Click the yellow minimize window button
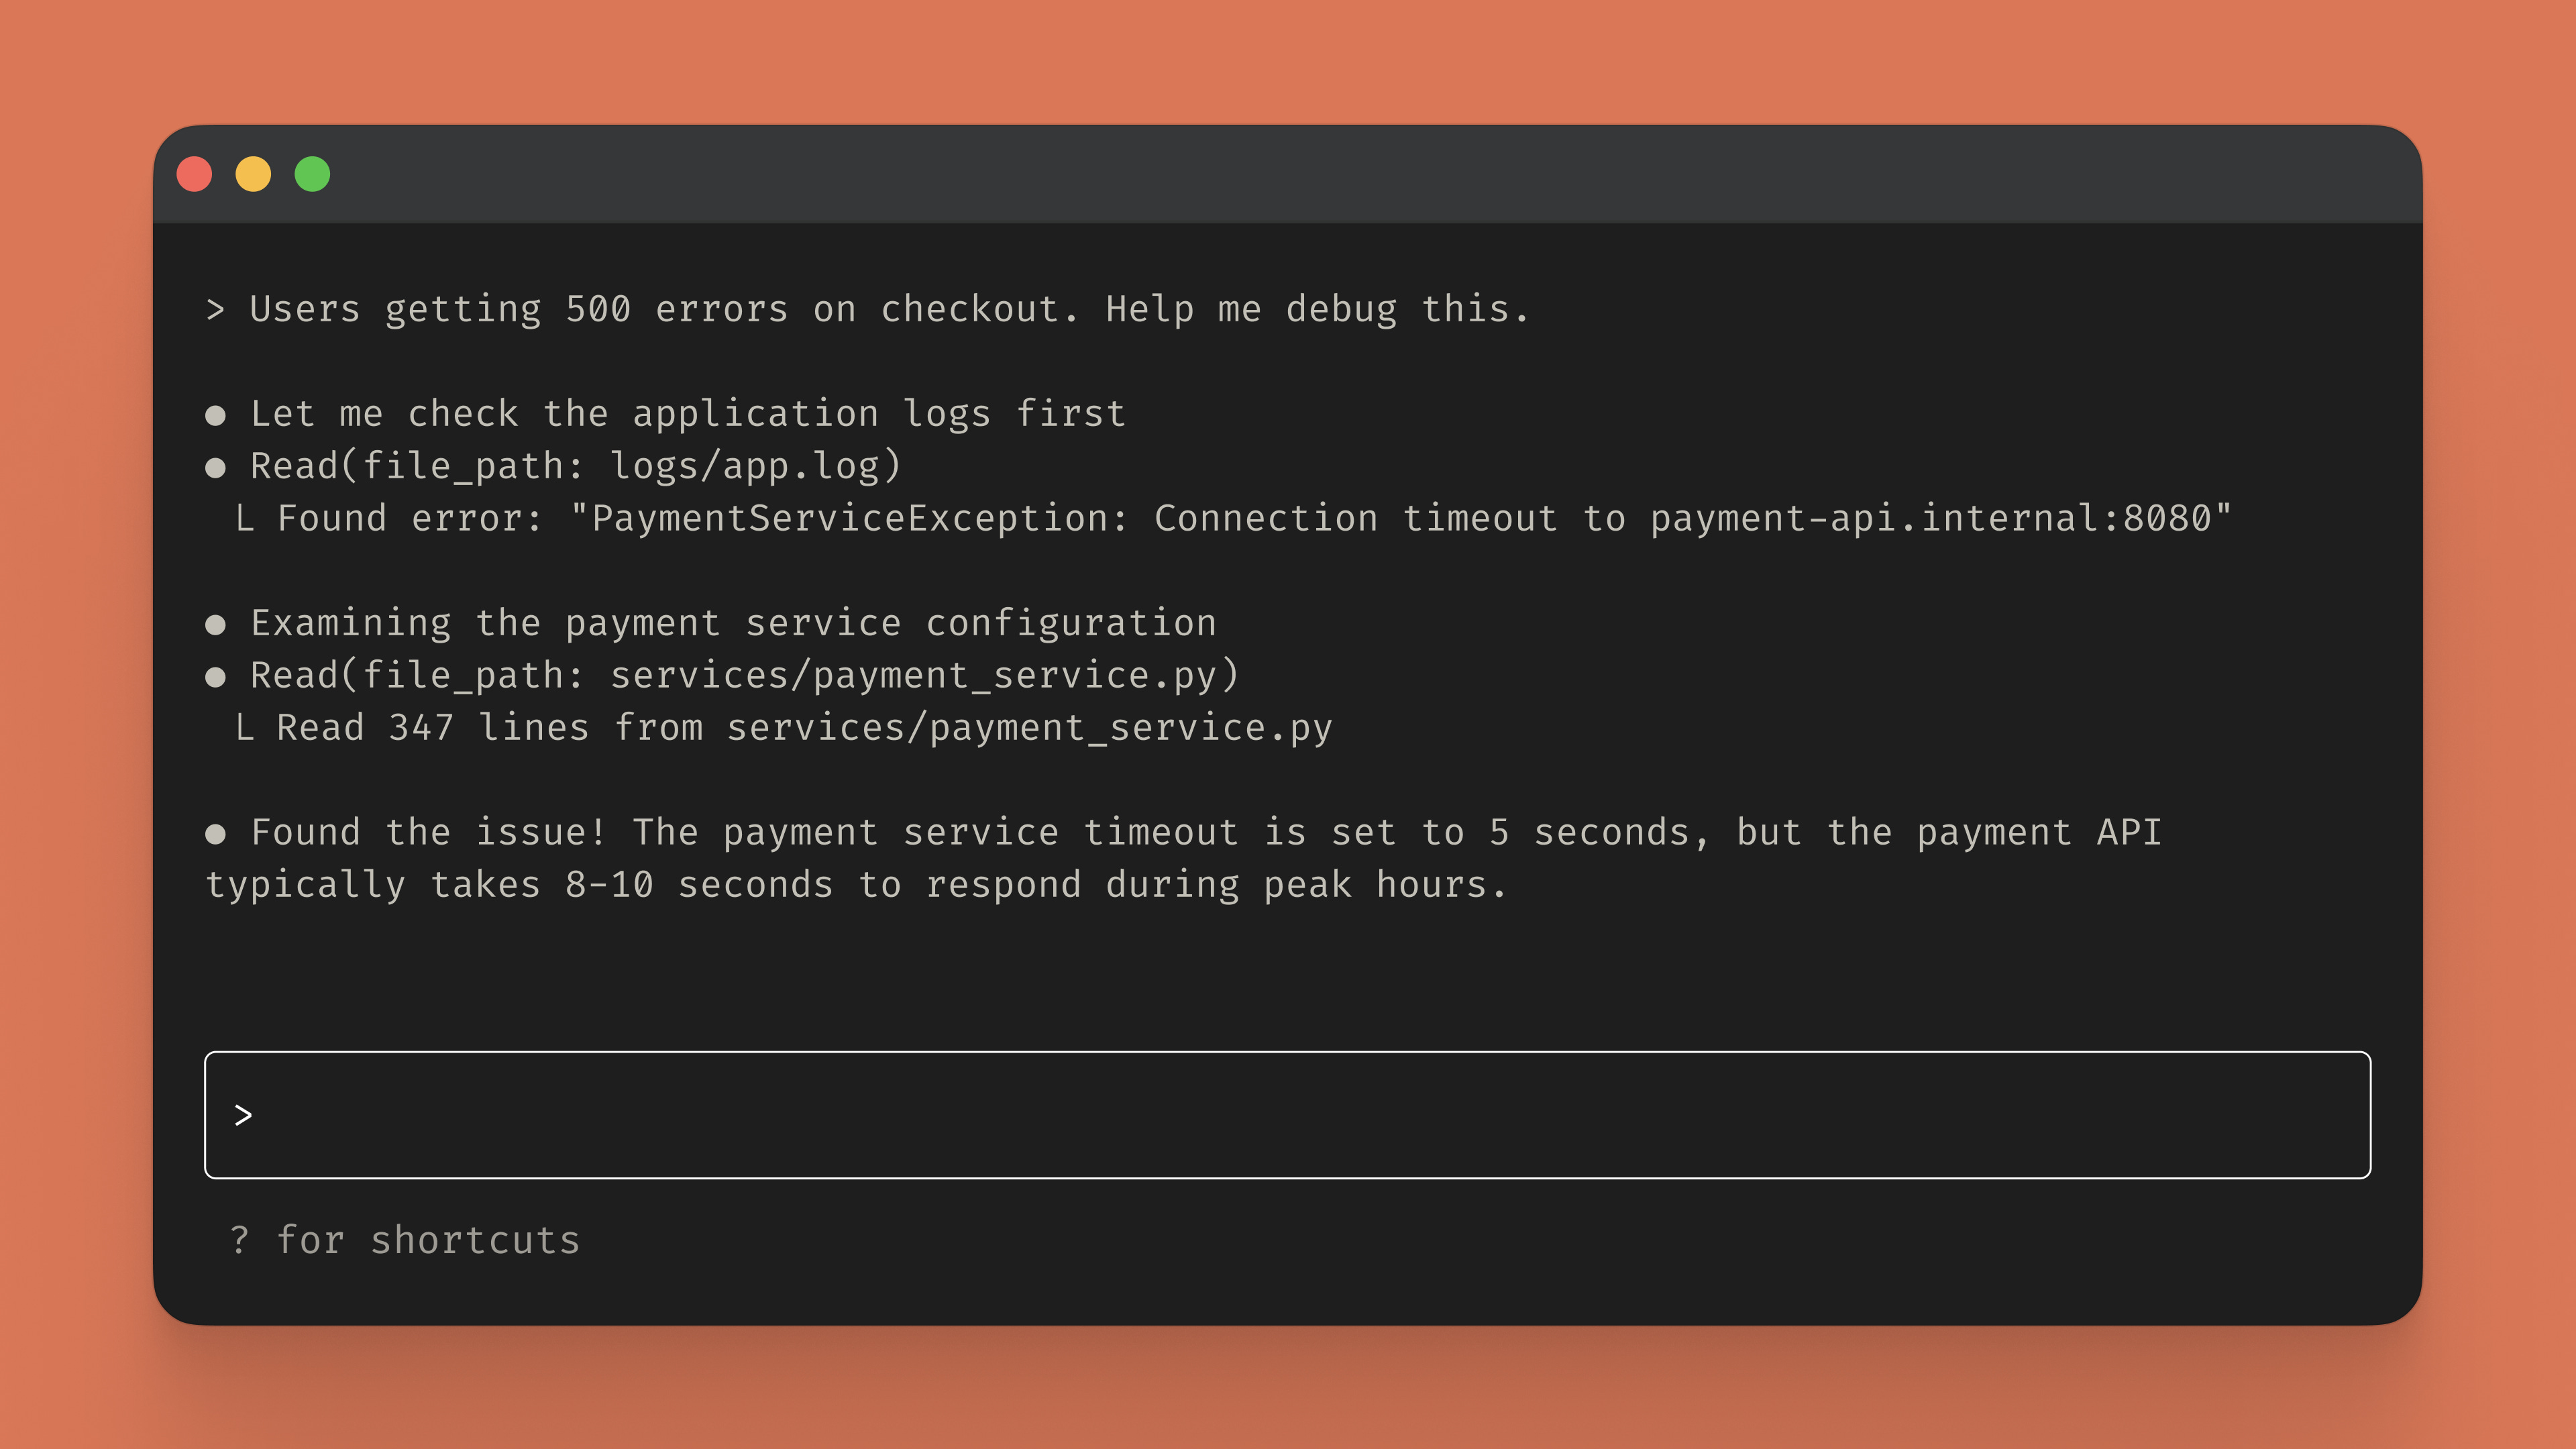 (x=253, y=174)
